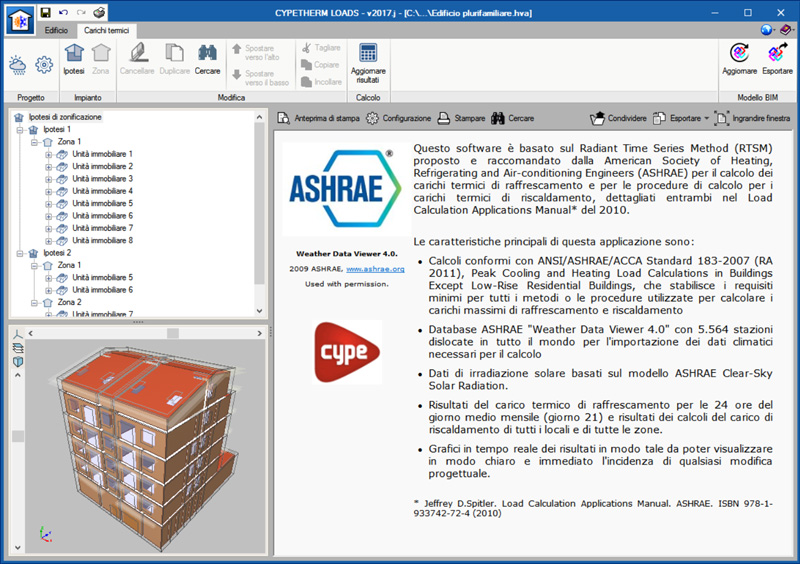Collapse the Ipotesi 1 tree node
Image resolution: width=800 pixels, height=564 pixels.
[20, 130]
